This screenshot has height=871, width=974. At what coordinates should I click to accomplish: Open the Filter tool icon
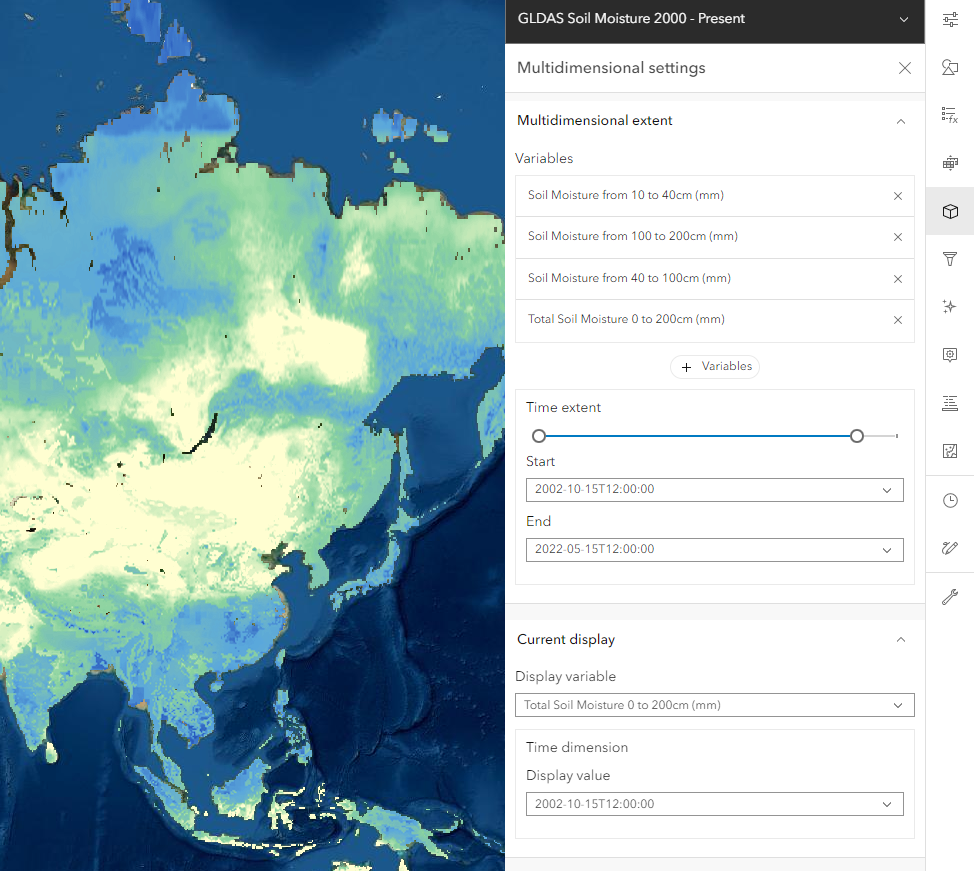[x=950, y=259]
